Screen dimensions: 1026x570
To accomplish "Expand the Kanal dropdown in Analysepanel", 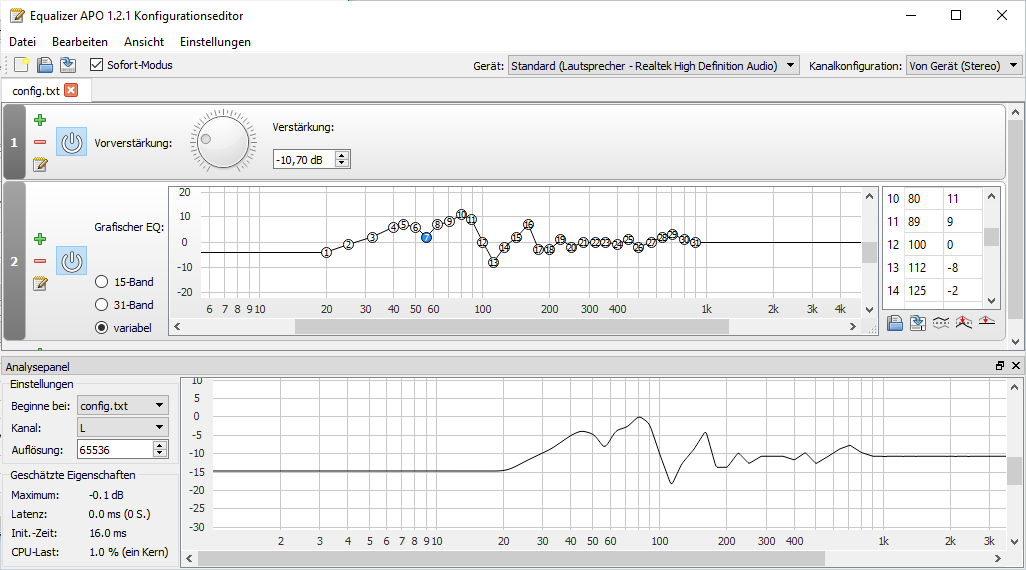I will click(123, 428).
